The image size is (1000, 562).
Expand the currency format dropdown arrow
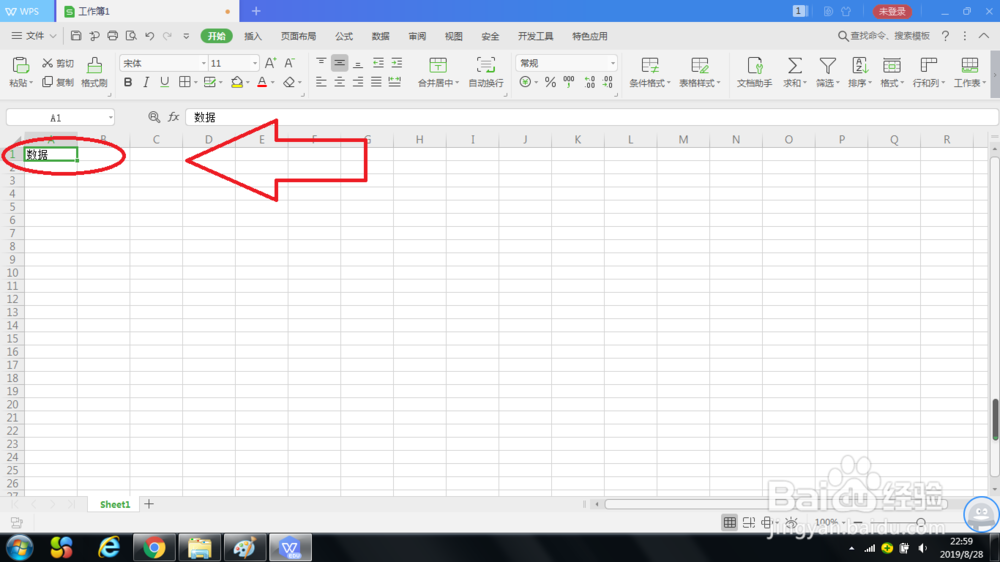[536, 82]
